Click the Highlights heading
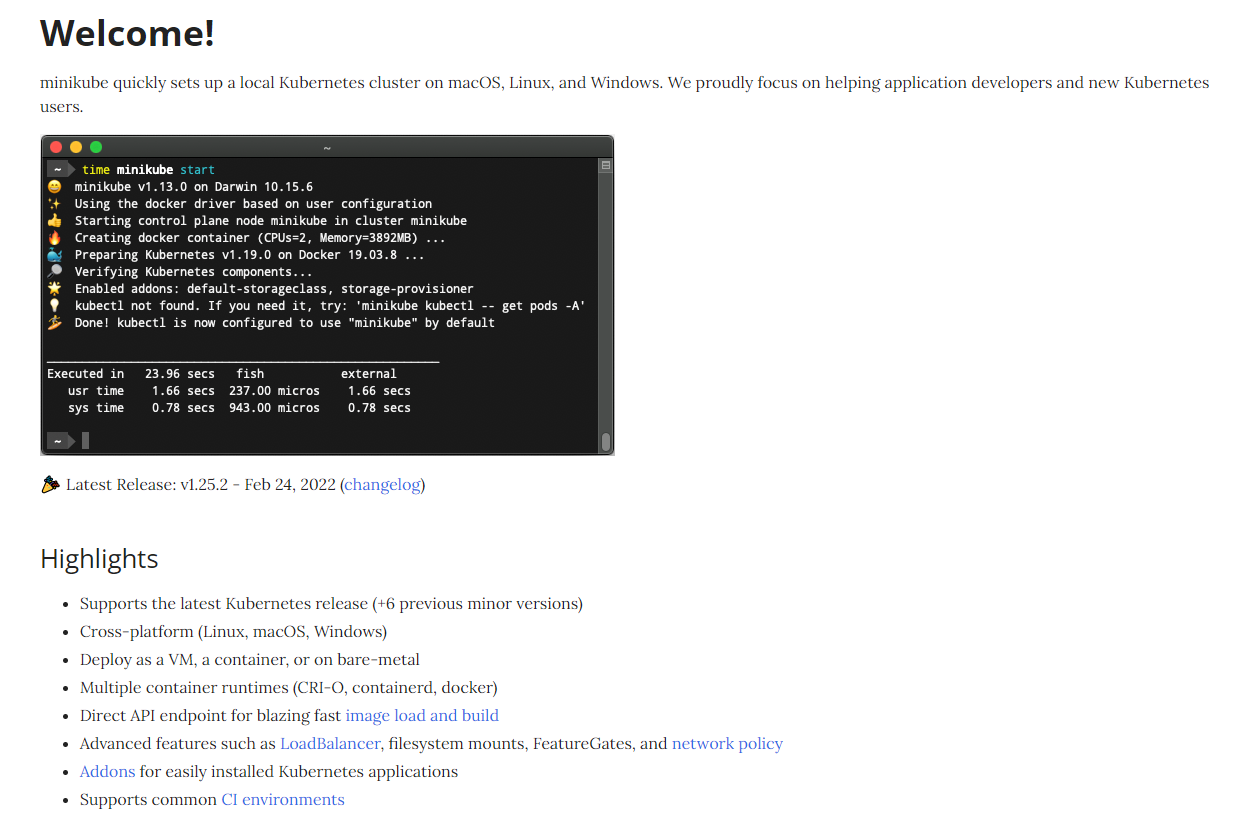The image size is (1260, 829). (99, 558)
